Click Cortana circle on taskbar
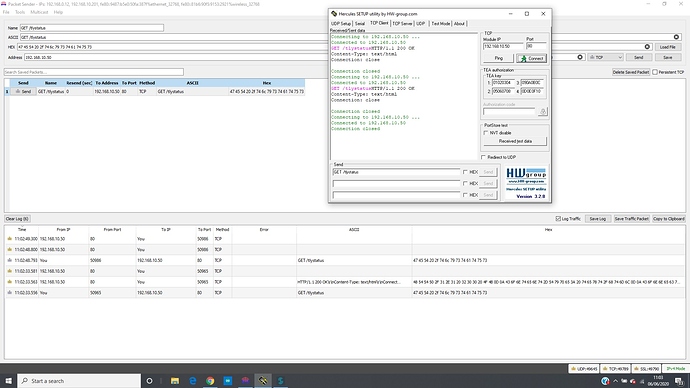 tap(149, 381)
